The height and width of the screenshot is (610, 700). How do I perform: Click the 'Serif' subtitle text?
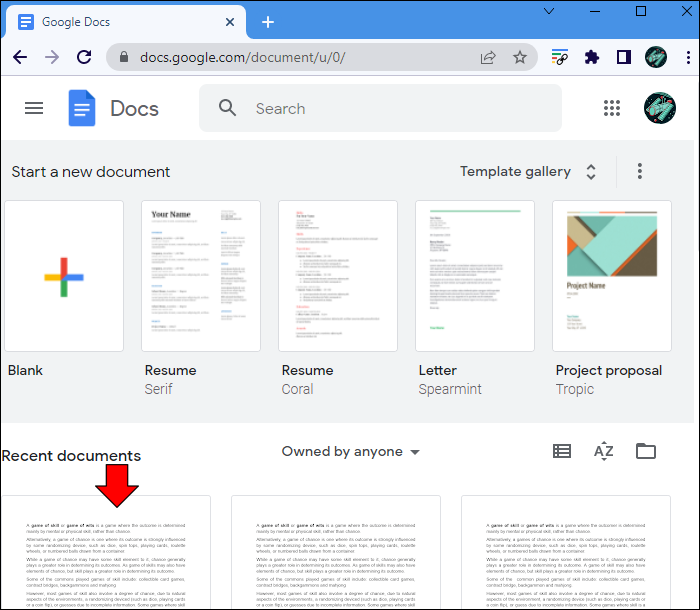pyautogui.click(x=158, y=389)
